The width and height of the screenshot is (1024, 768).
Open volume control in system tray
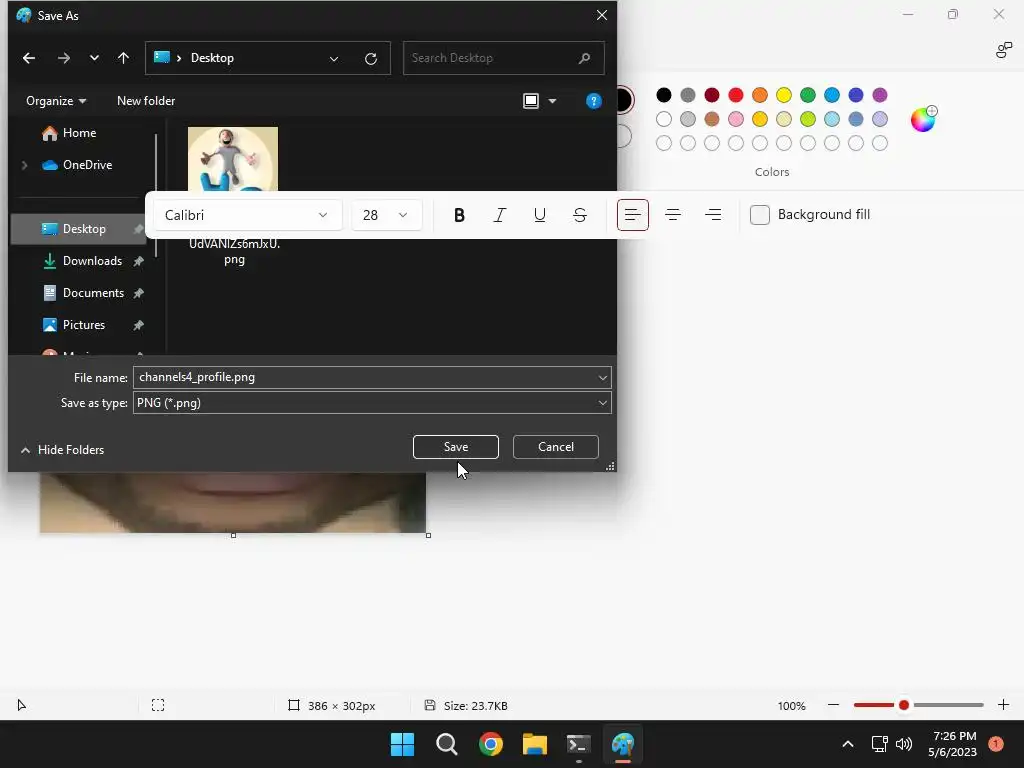(904, 744)
